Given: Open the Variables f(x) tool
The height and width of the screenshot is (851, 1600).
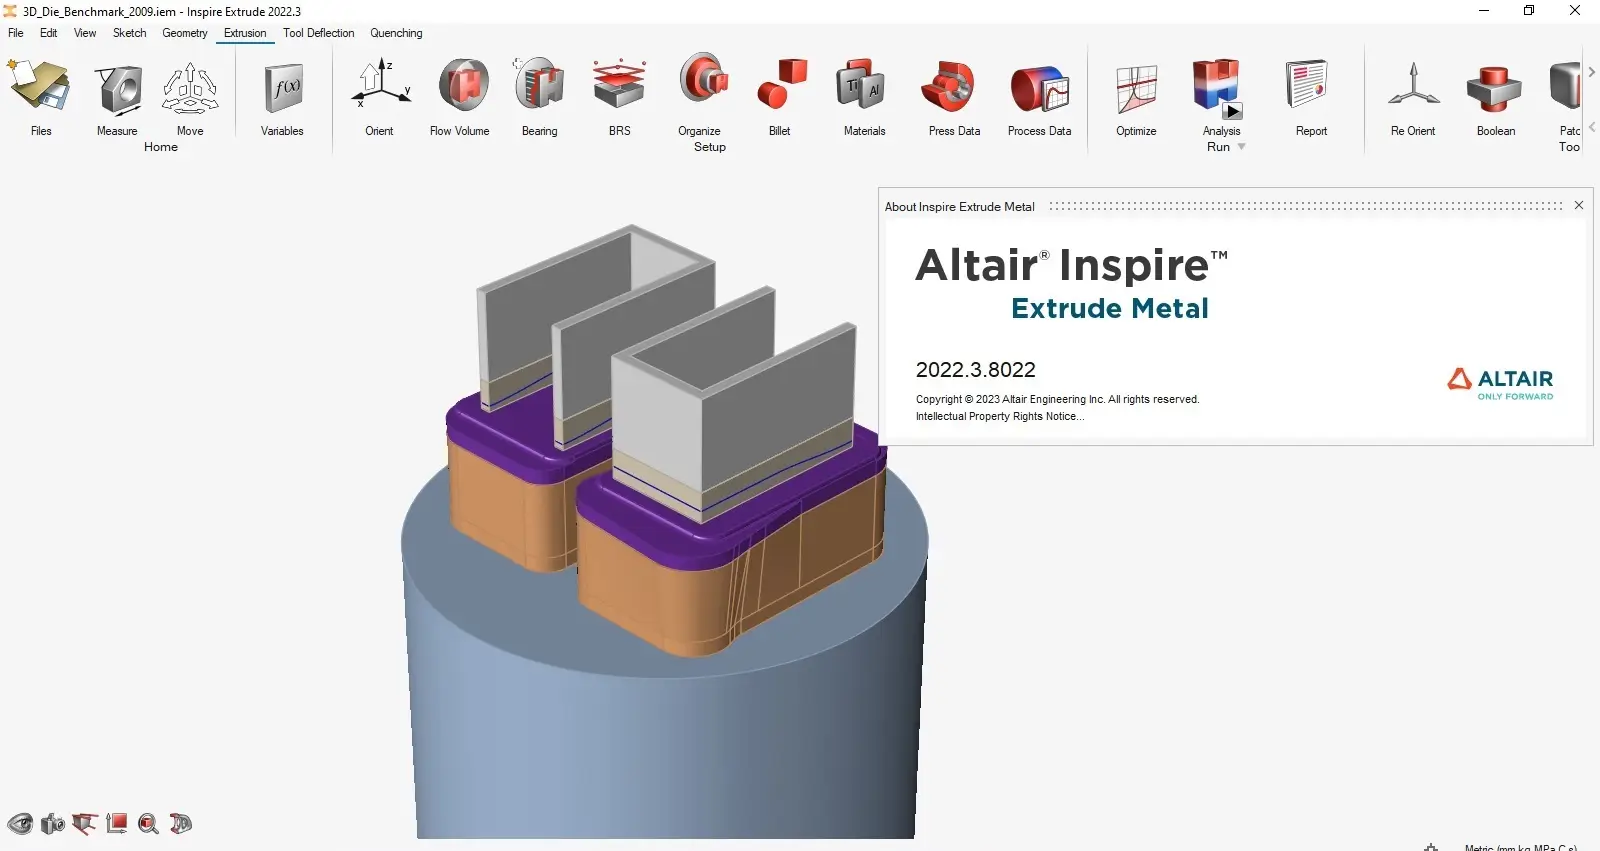Looking at the screenshot, I should click(283, 90).
